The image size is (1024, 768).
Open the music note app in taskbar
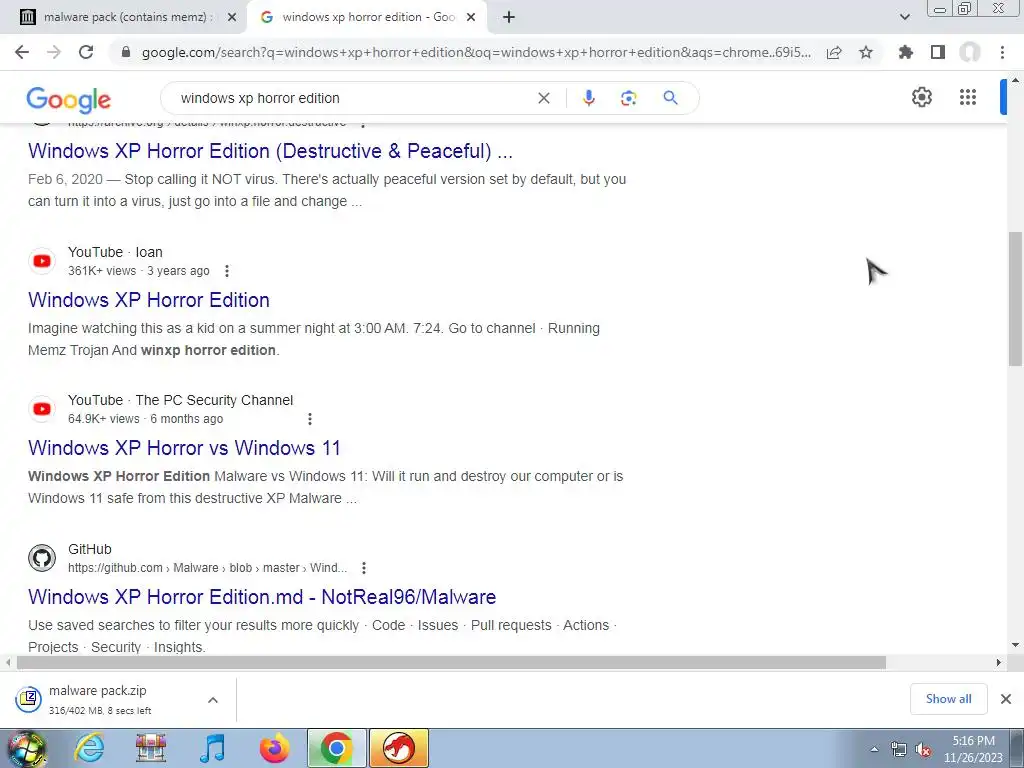coord(212,748)
